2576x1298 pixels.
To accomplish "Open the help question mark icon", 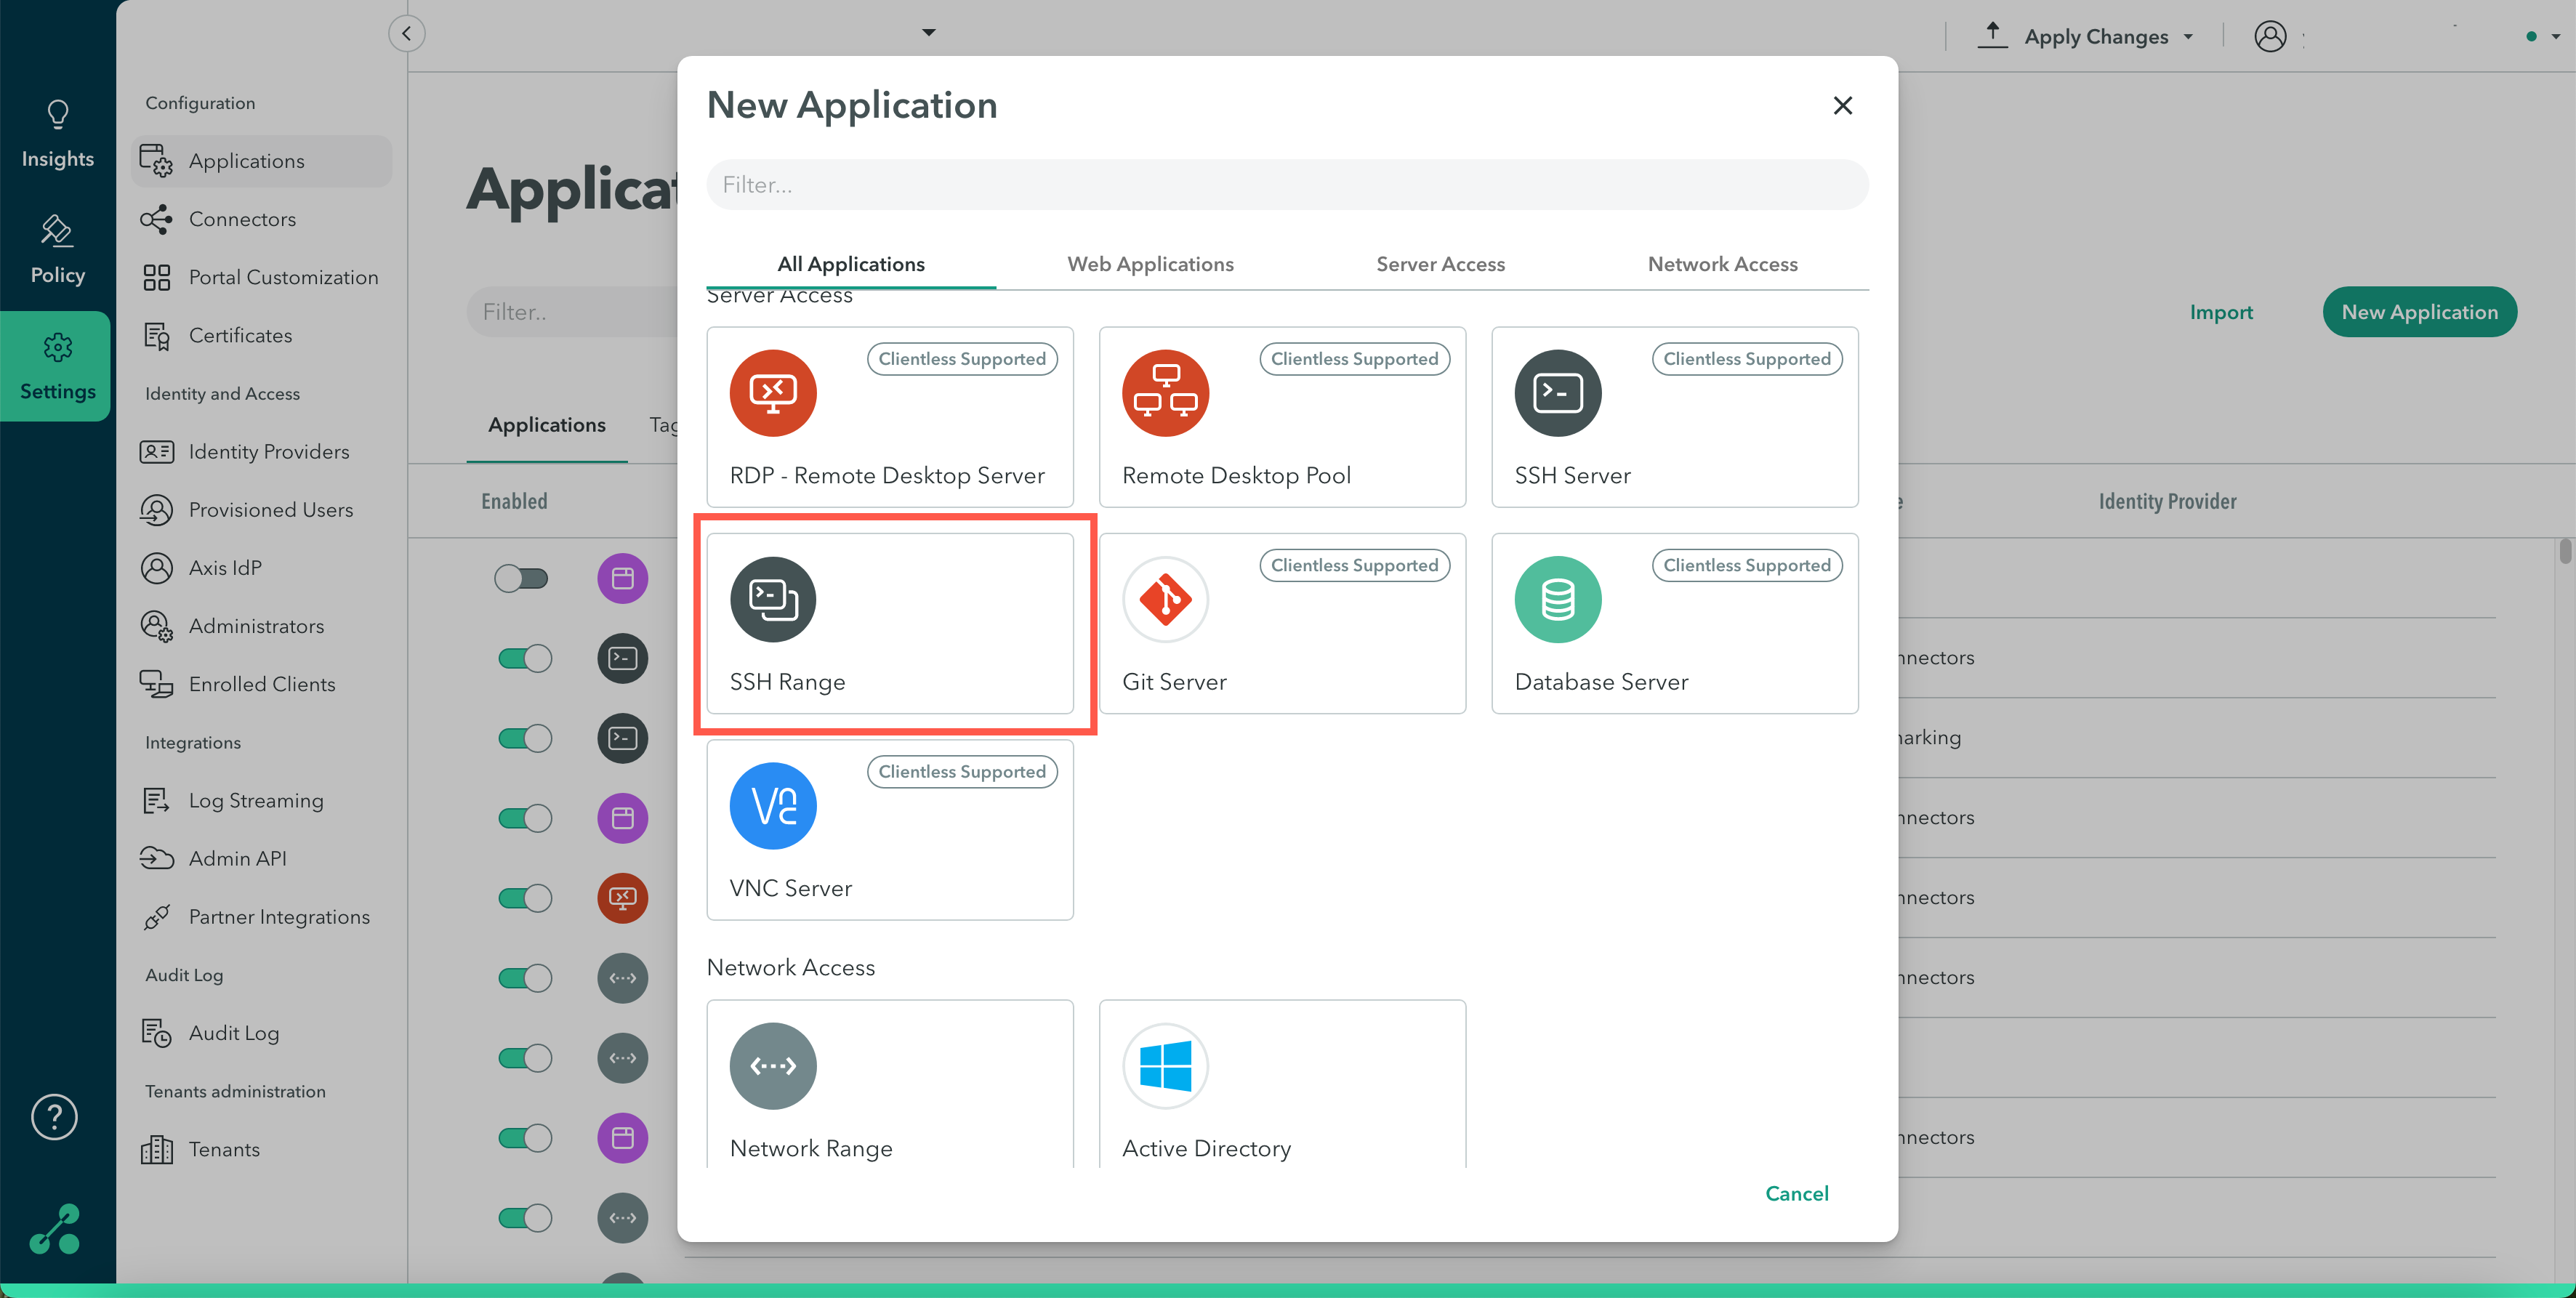I will 54,1117.
